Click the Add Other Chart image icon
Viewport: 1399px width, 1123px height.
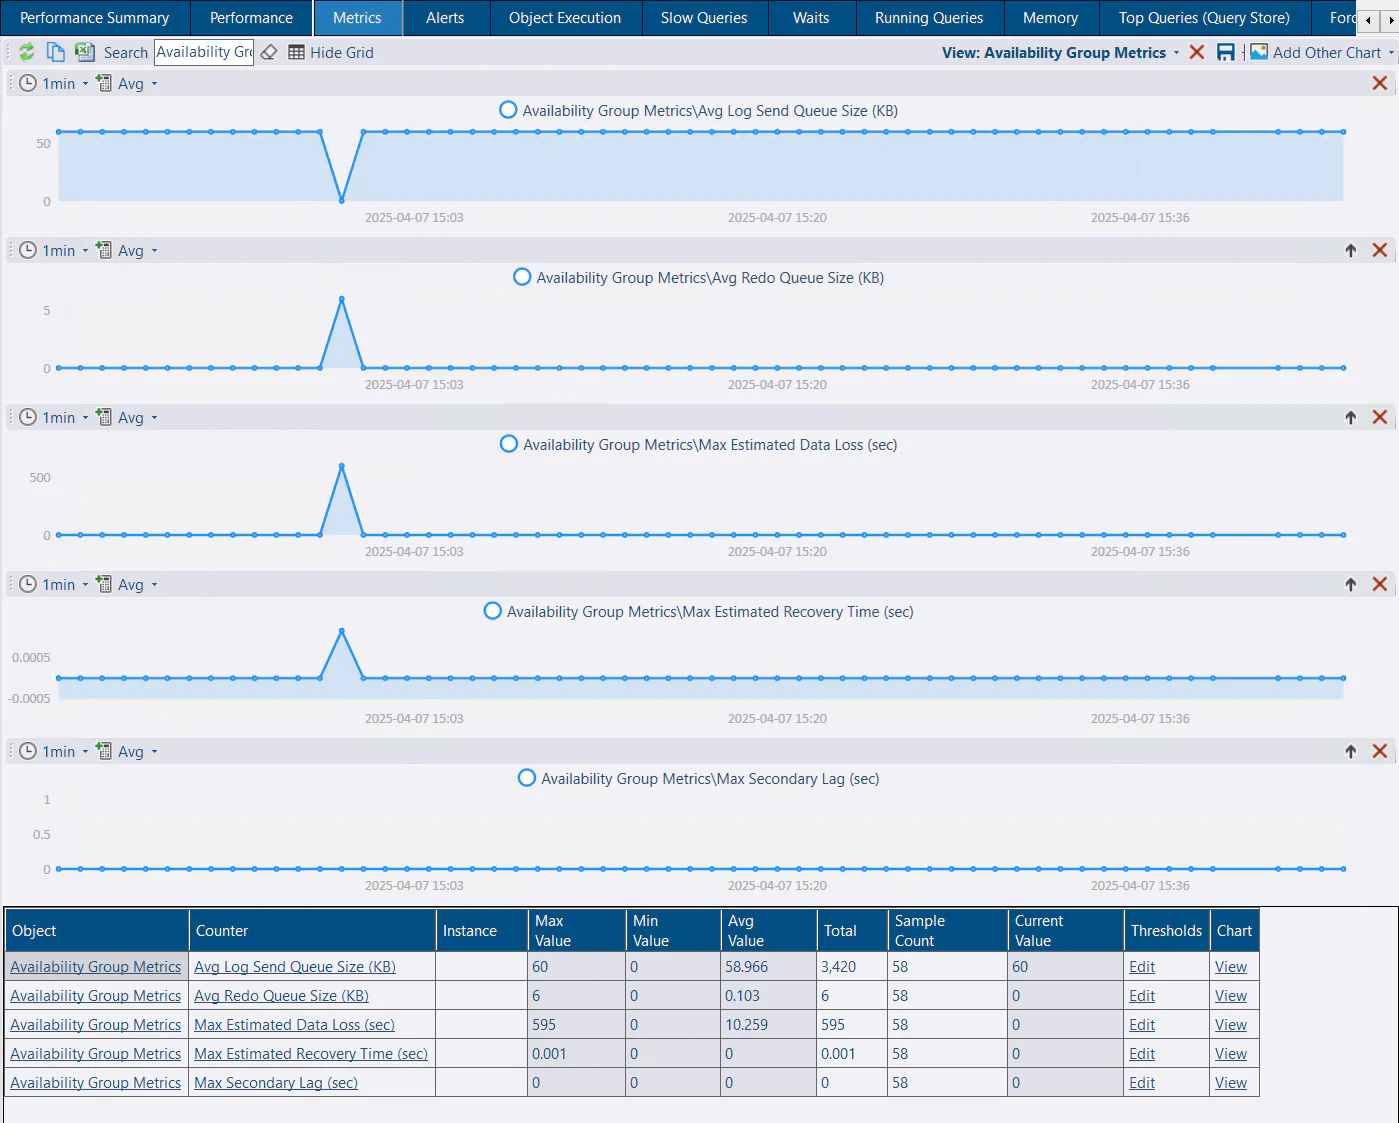pos(1258,52)
